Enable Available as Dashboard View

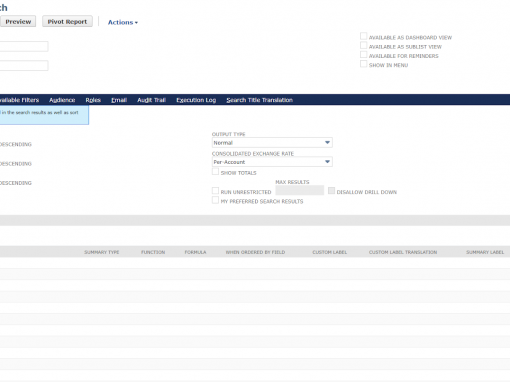tap(363, 36)
